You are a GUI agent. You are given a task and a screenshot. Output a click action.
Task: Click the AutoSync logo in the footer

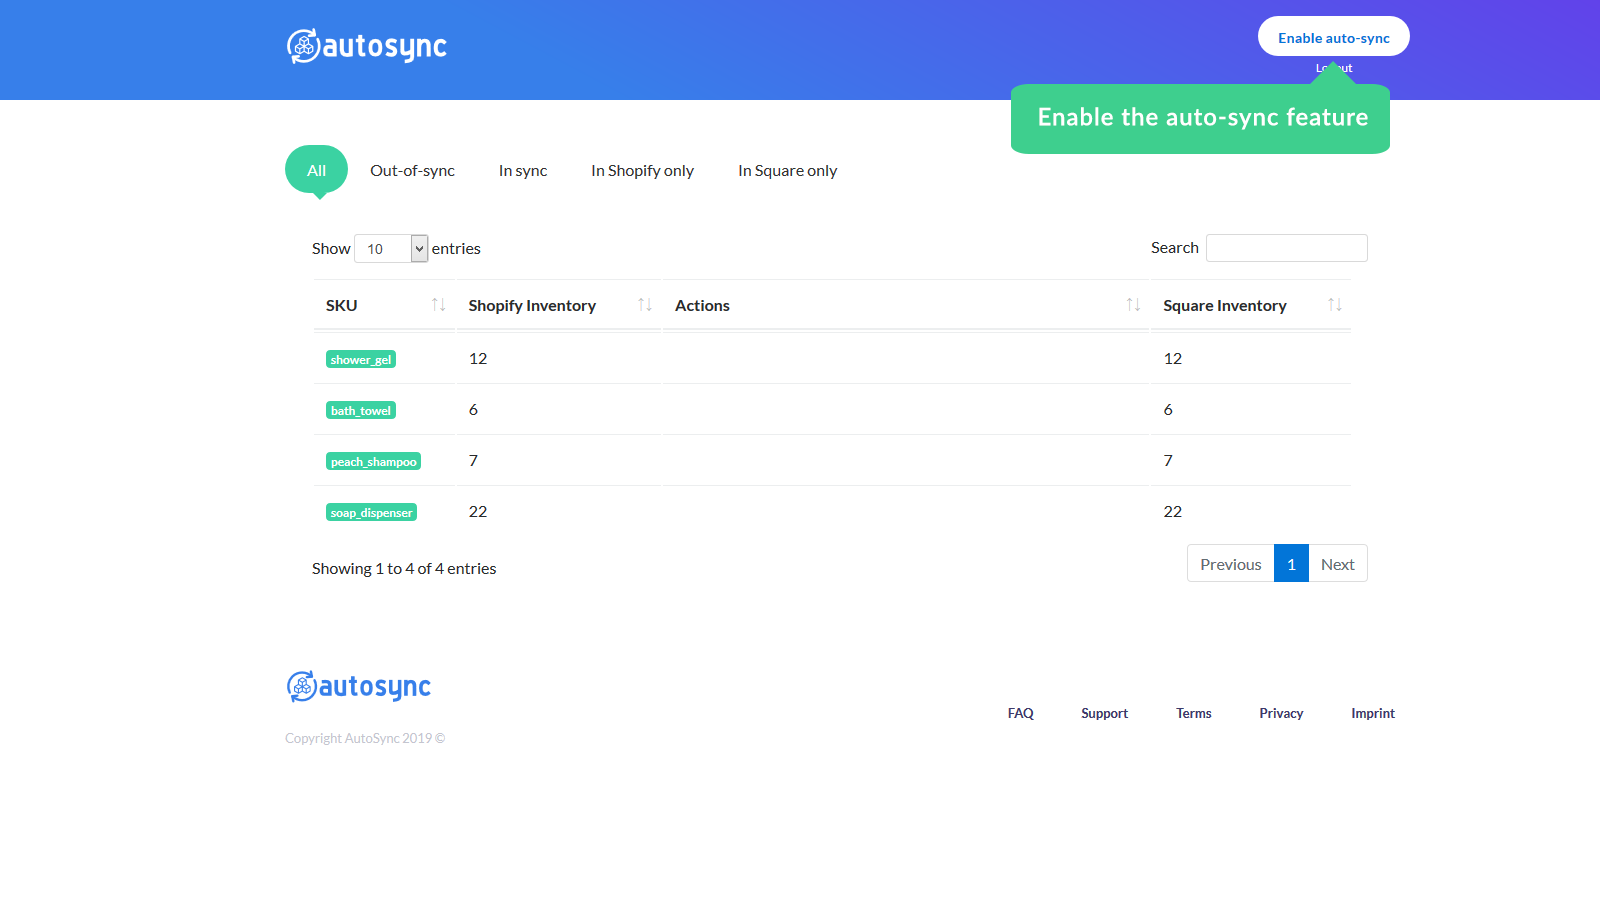(357, 686)
